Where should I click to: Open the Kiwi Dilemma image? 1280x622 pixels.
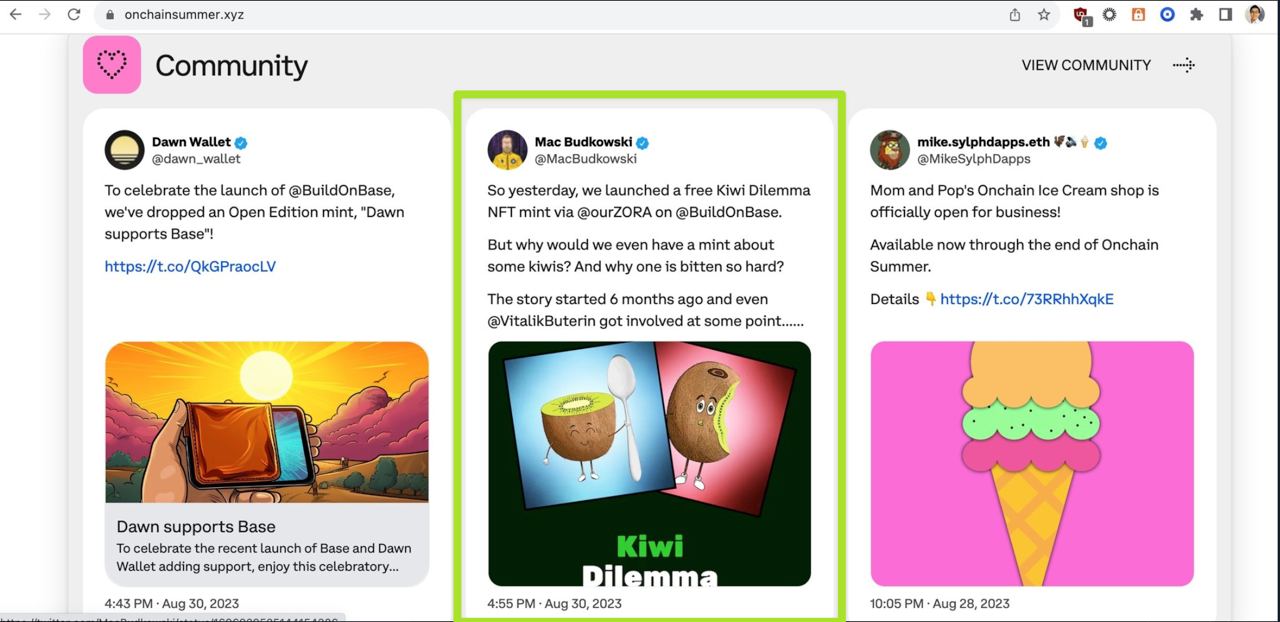click(x=649, y=464)
